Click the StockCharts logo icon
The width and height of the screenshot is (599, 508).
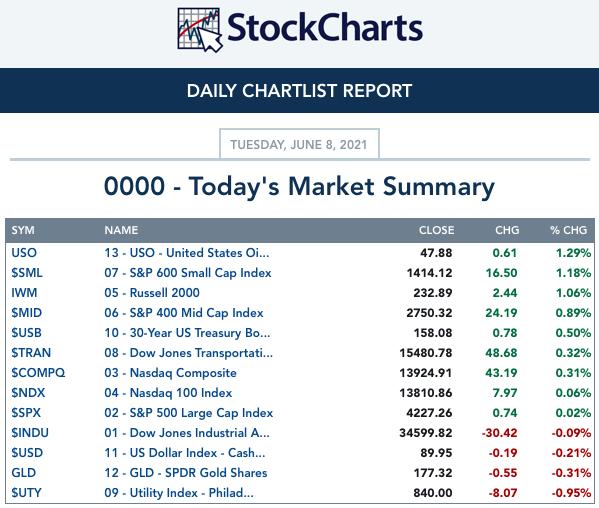pyautogui.click(x=199, y=30)
